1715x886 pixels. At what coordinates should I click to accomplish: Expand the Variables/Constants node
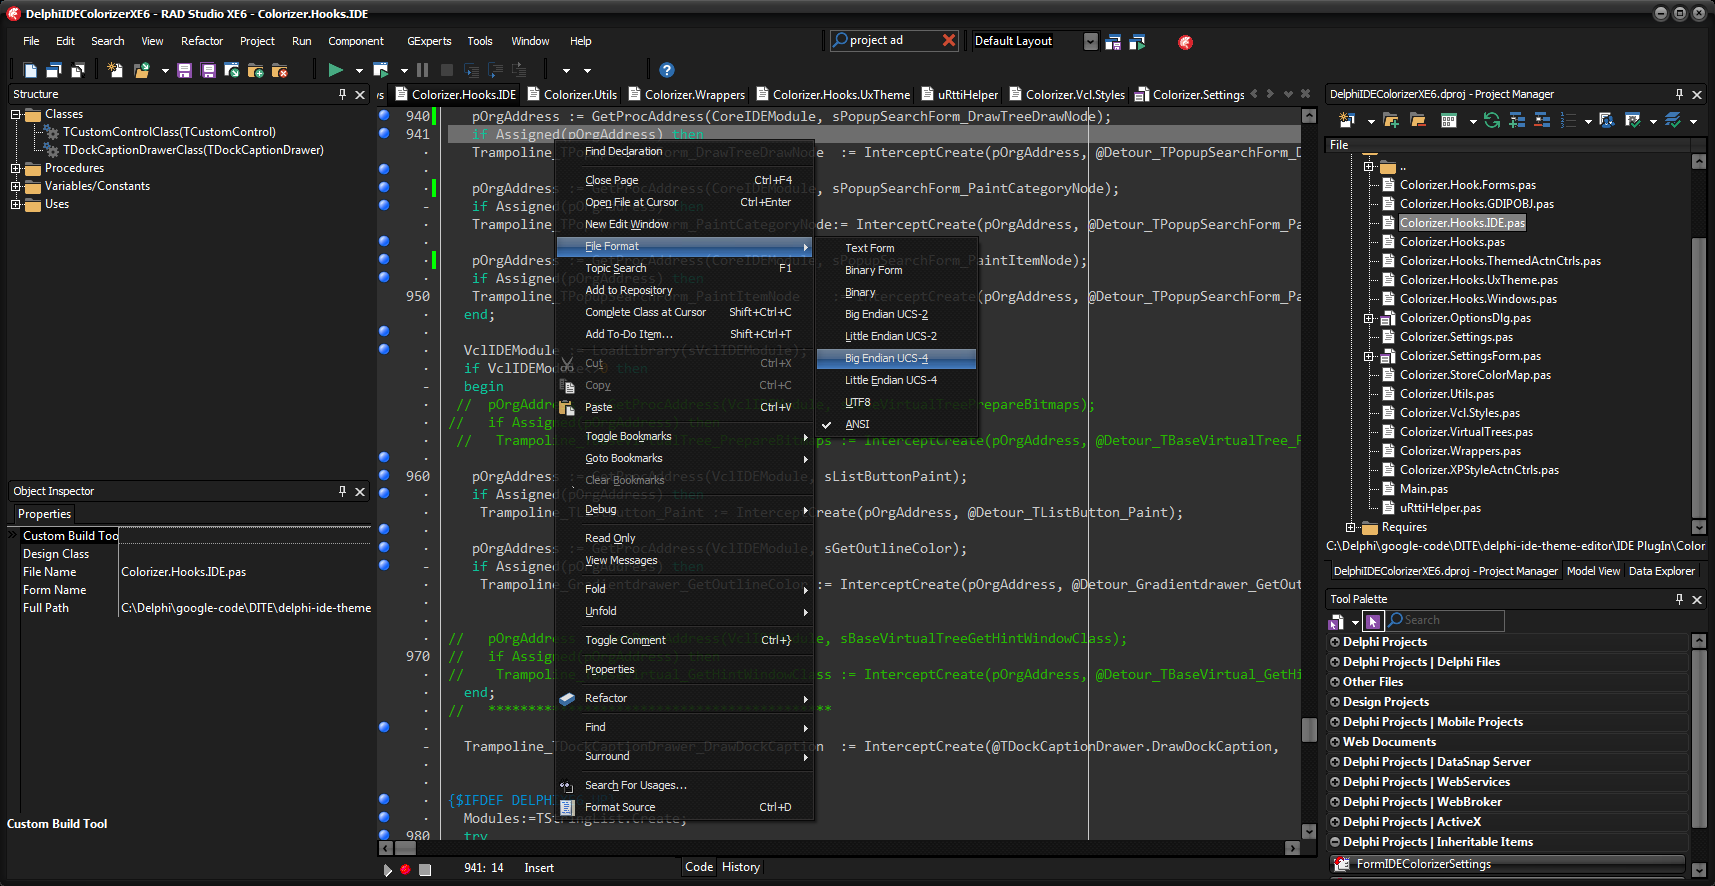pyautogui.click(x=16, y=186)
